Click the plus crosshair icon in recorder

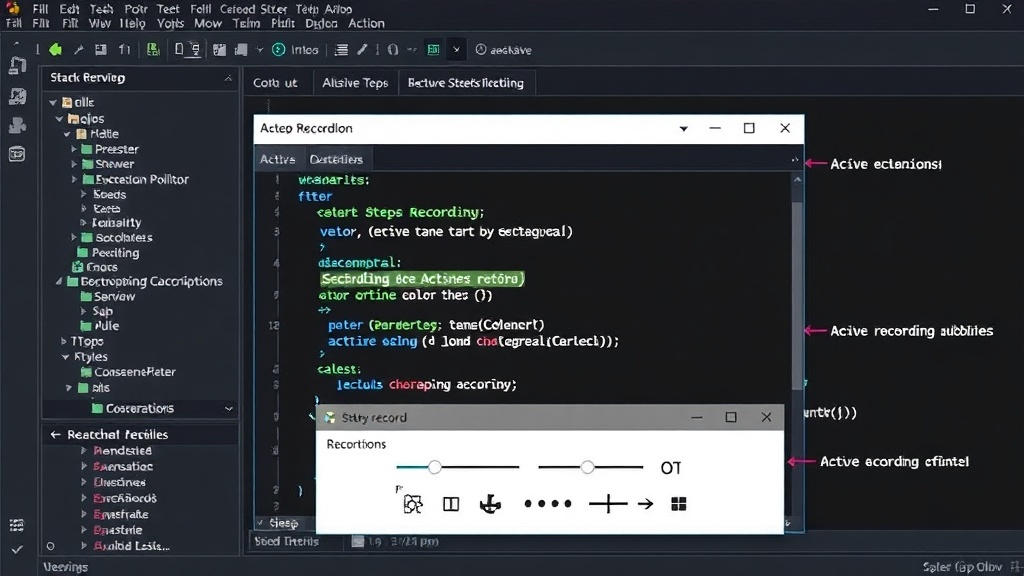point(607,504)
